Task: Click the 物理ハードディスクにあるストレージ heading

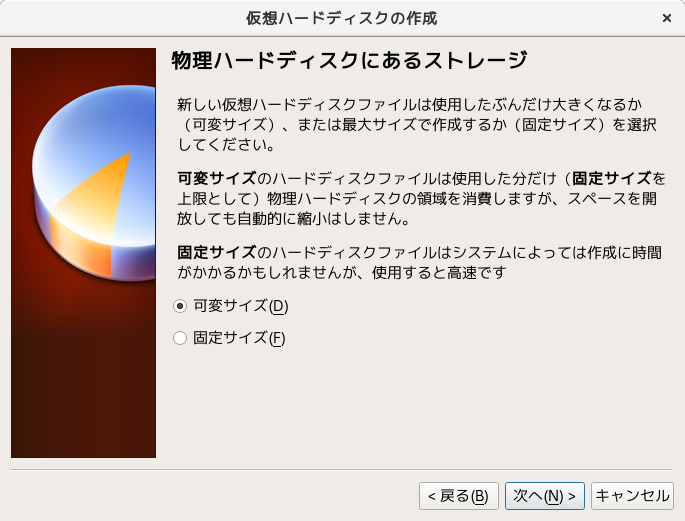Action: coord(349,60)
